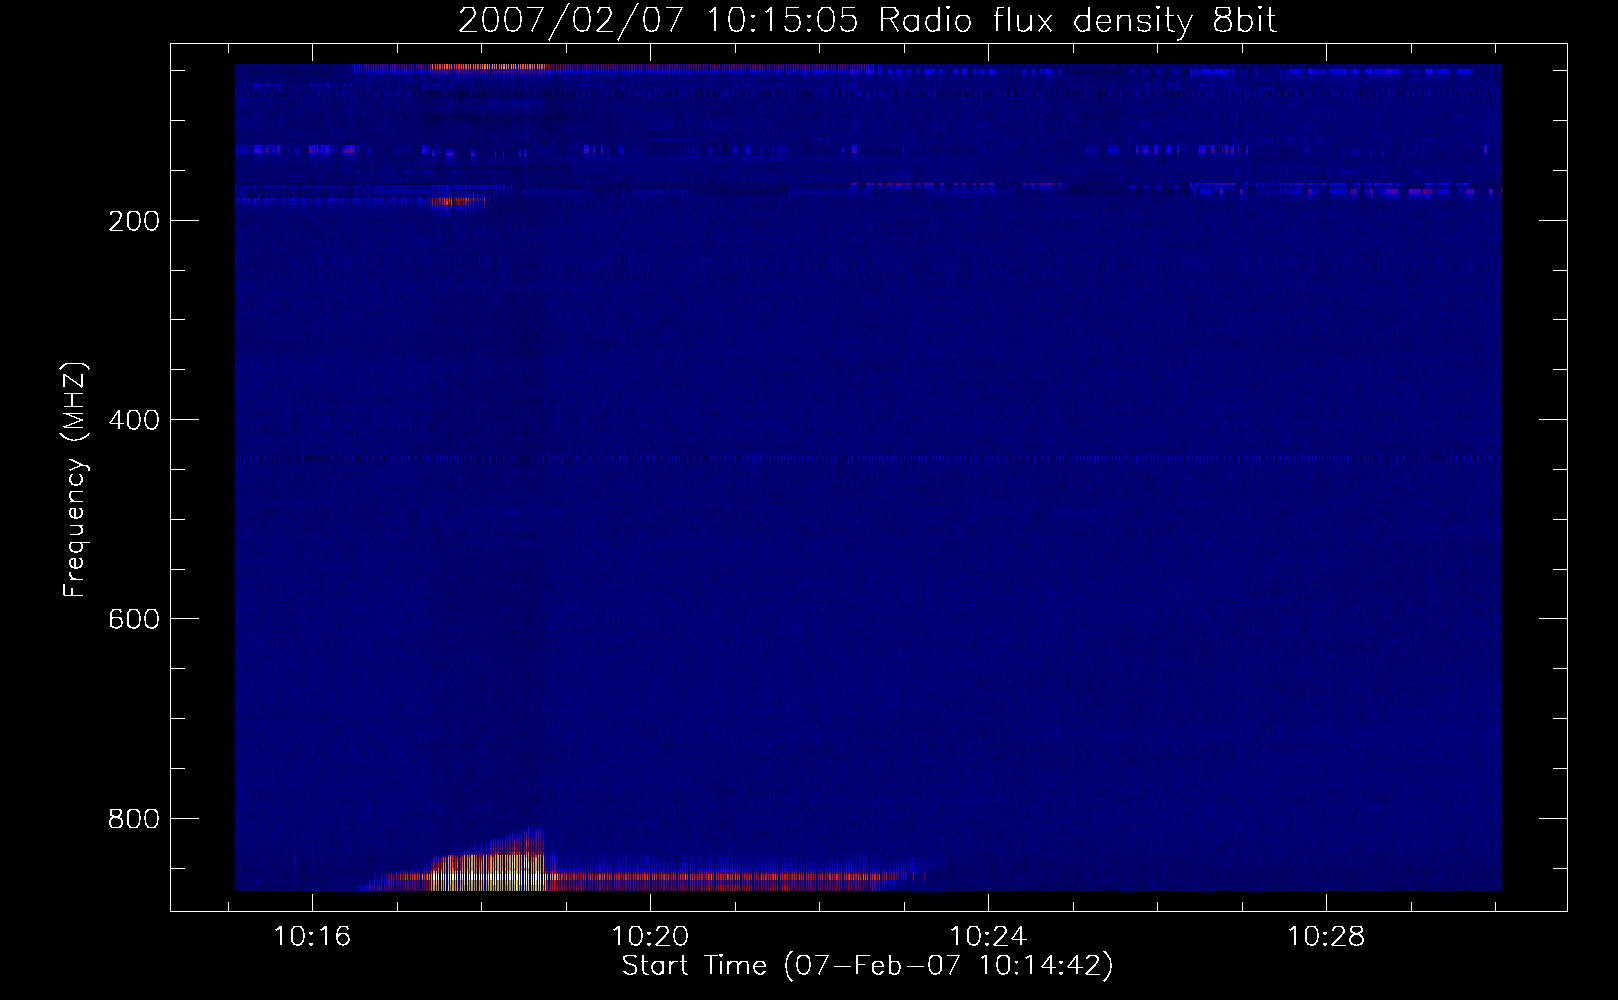Click the 600 frequency tick label
The width and height of the screenshot is (1618, 1000).
(x=134, y=619)
